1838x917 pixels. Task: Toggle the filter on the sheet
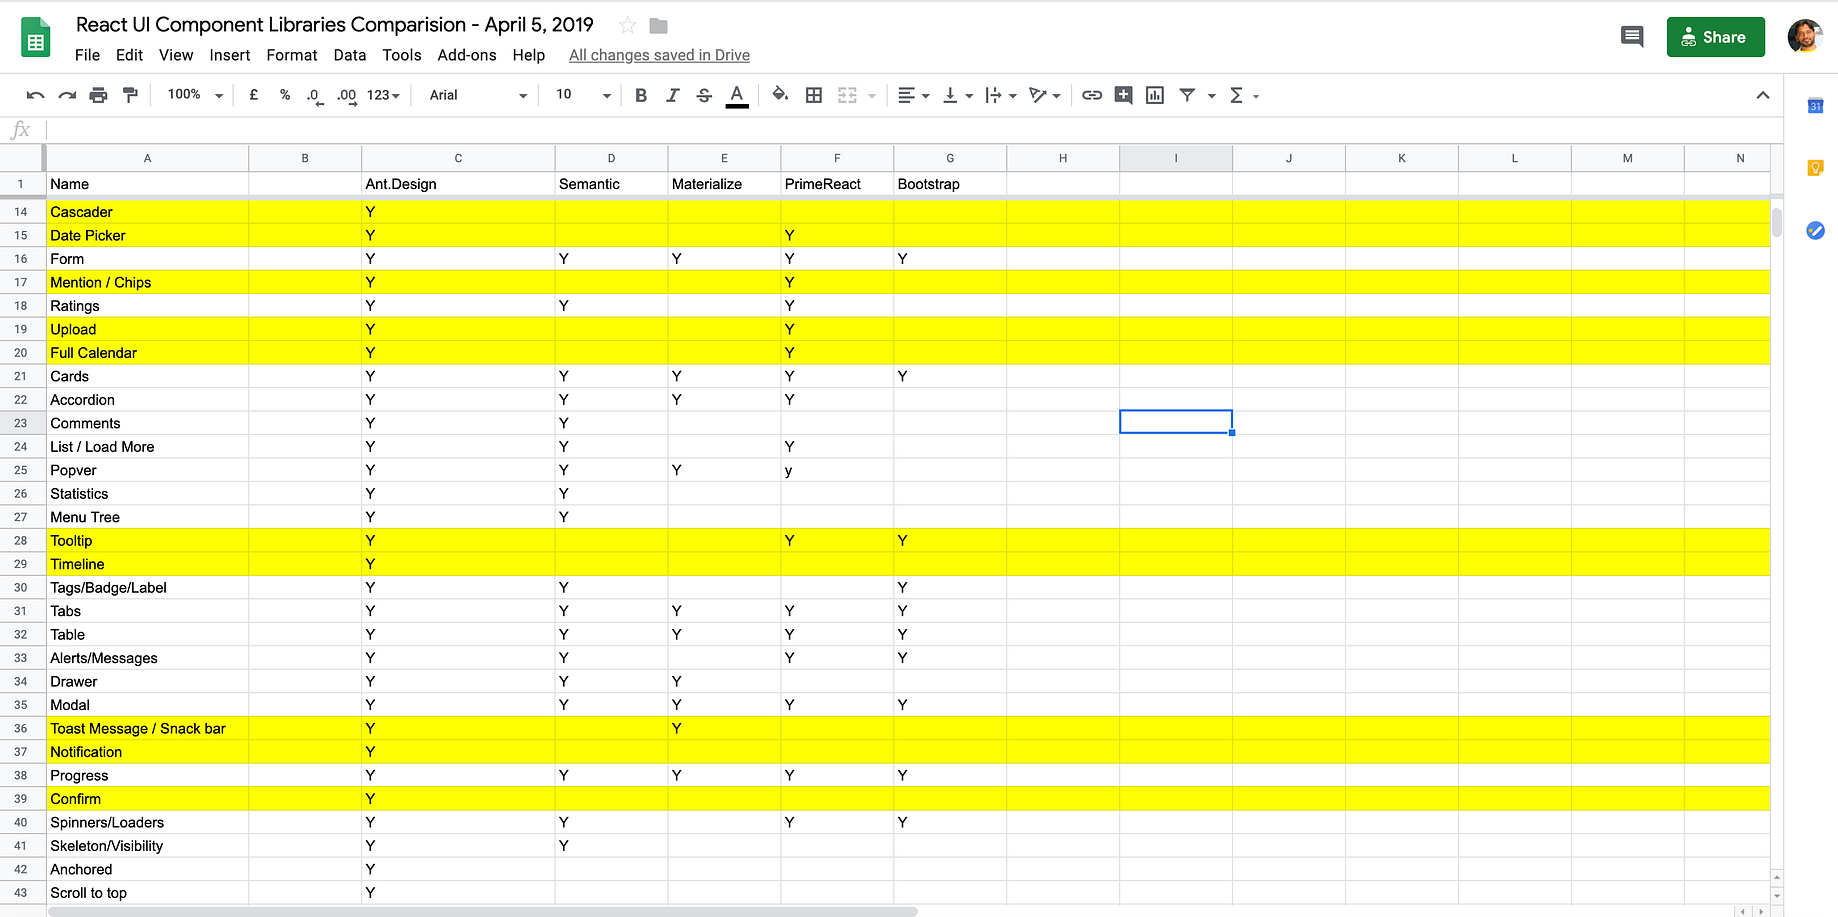(x=1187, y=95)
